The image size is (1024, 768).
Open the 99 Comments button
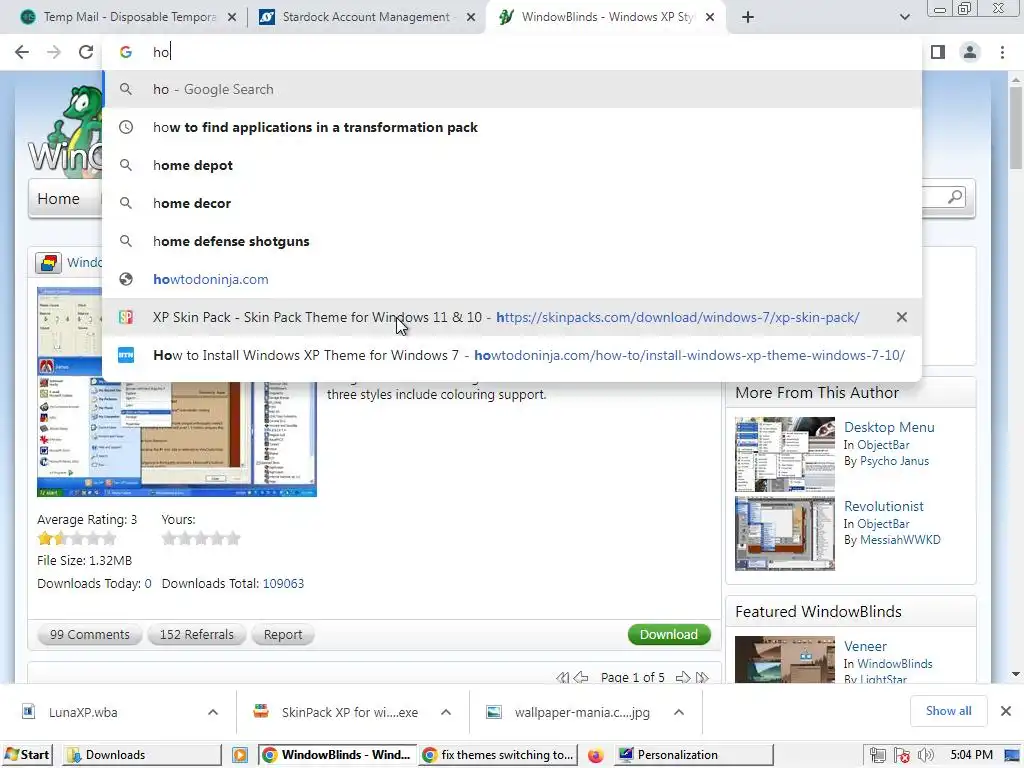89,635
